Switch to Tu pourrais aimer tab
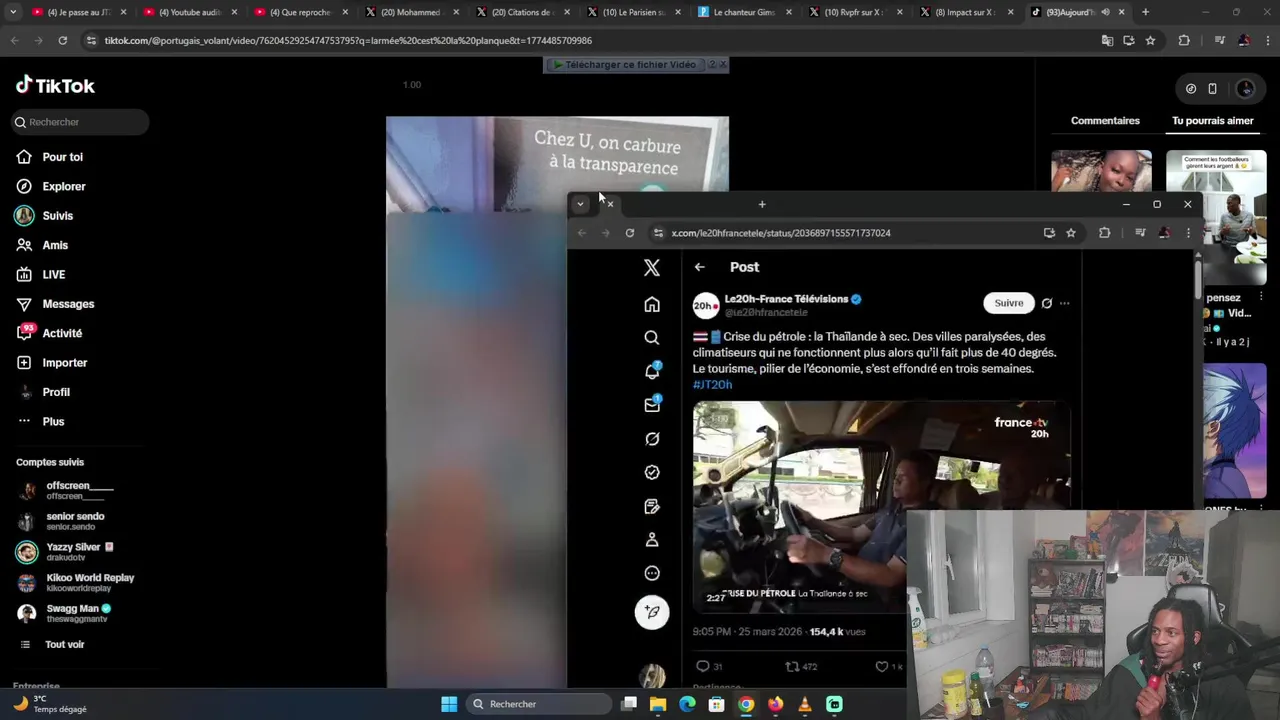The image size is (1280, 720). tap(1213, 121)
